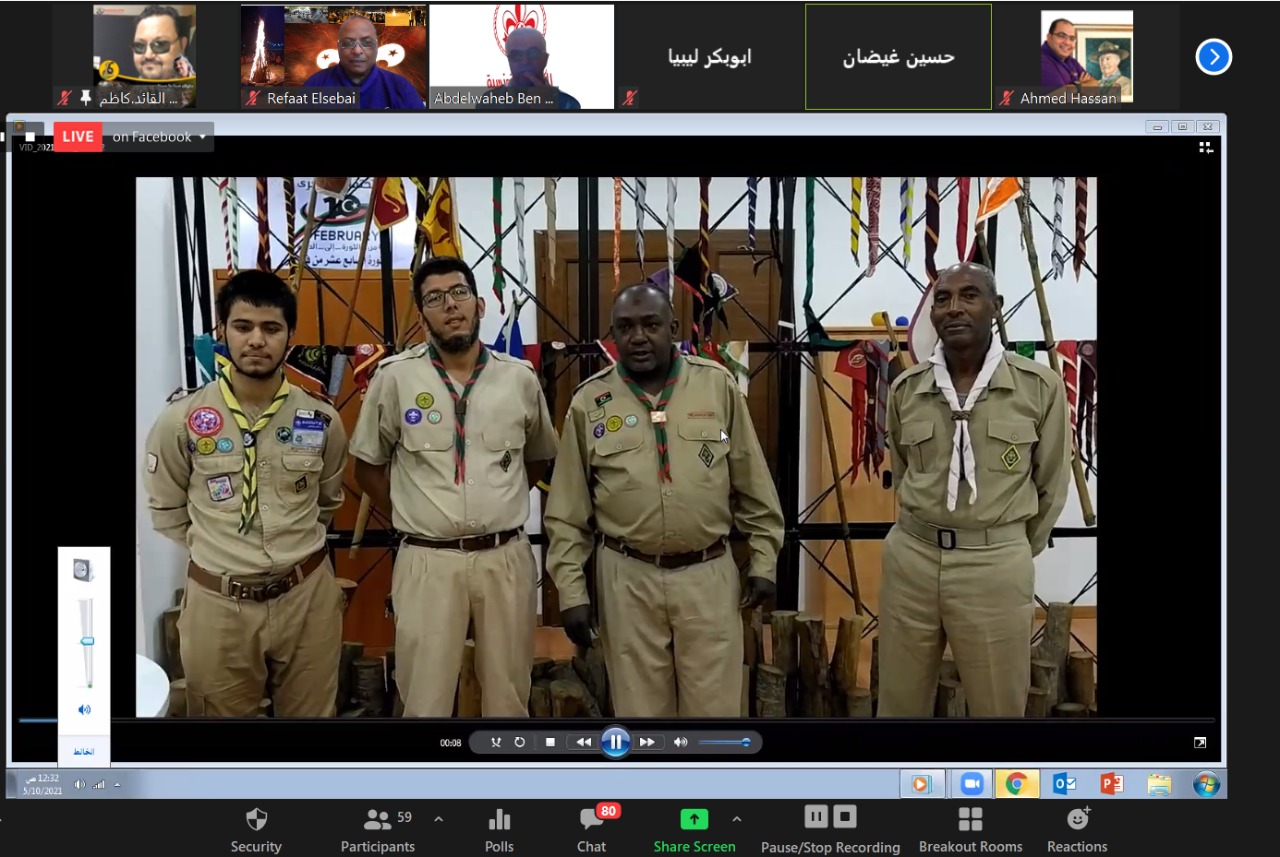This screenshot has height=857, width=1280.
Task: Click the green Share Screen icon
Action: 694,819
